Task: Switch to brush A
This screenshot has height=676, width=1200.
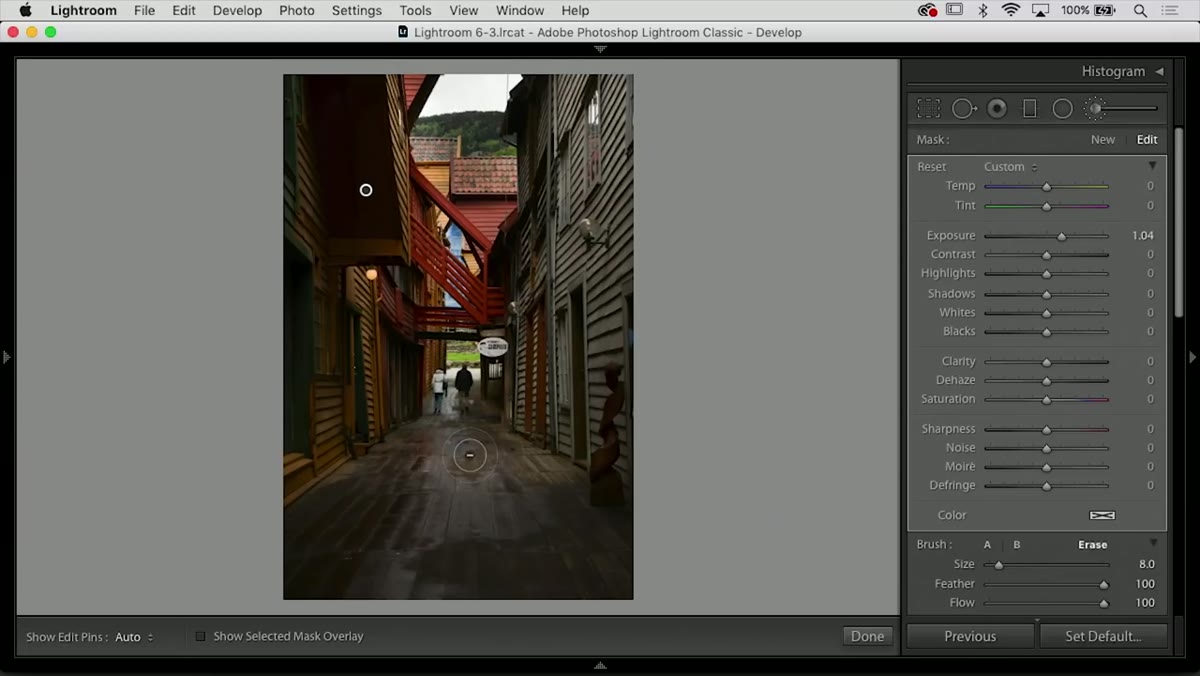Action: [987, 545]
